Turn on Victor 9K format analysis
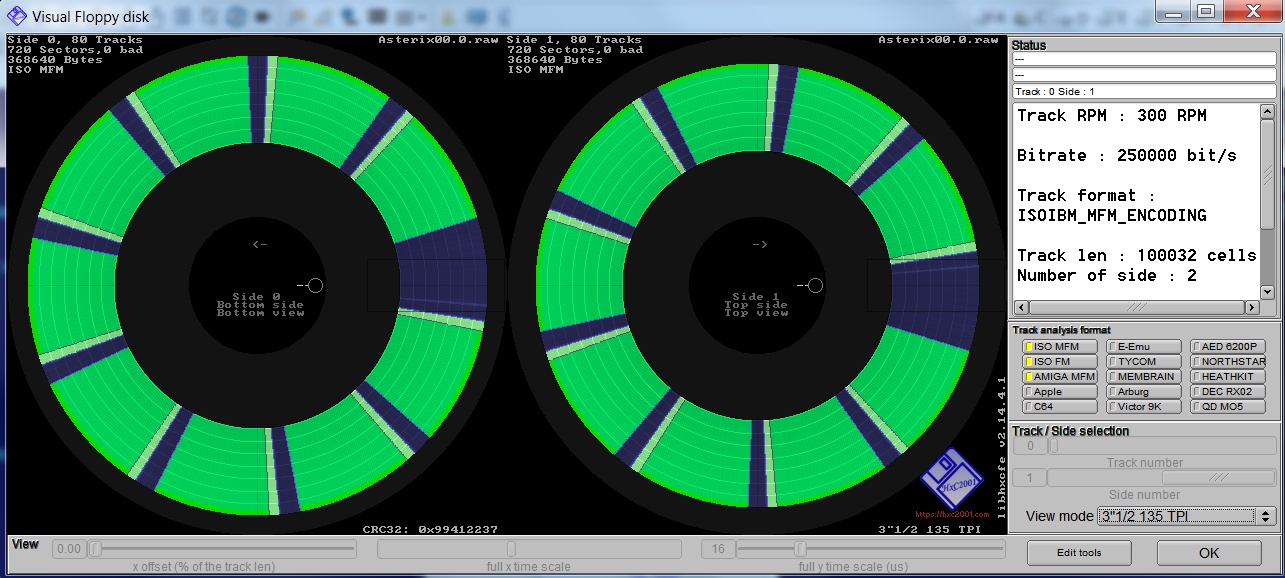 point(1143,407)
